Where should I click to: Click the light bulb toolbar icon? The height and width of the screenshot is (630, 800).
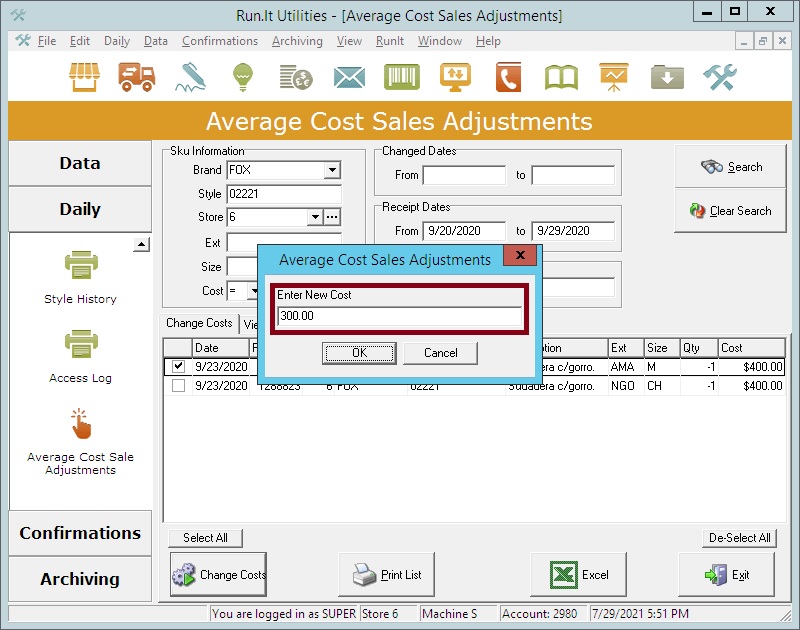(x=243, y=77)
